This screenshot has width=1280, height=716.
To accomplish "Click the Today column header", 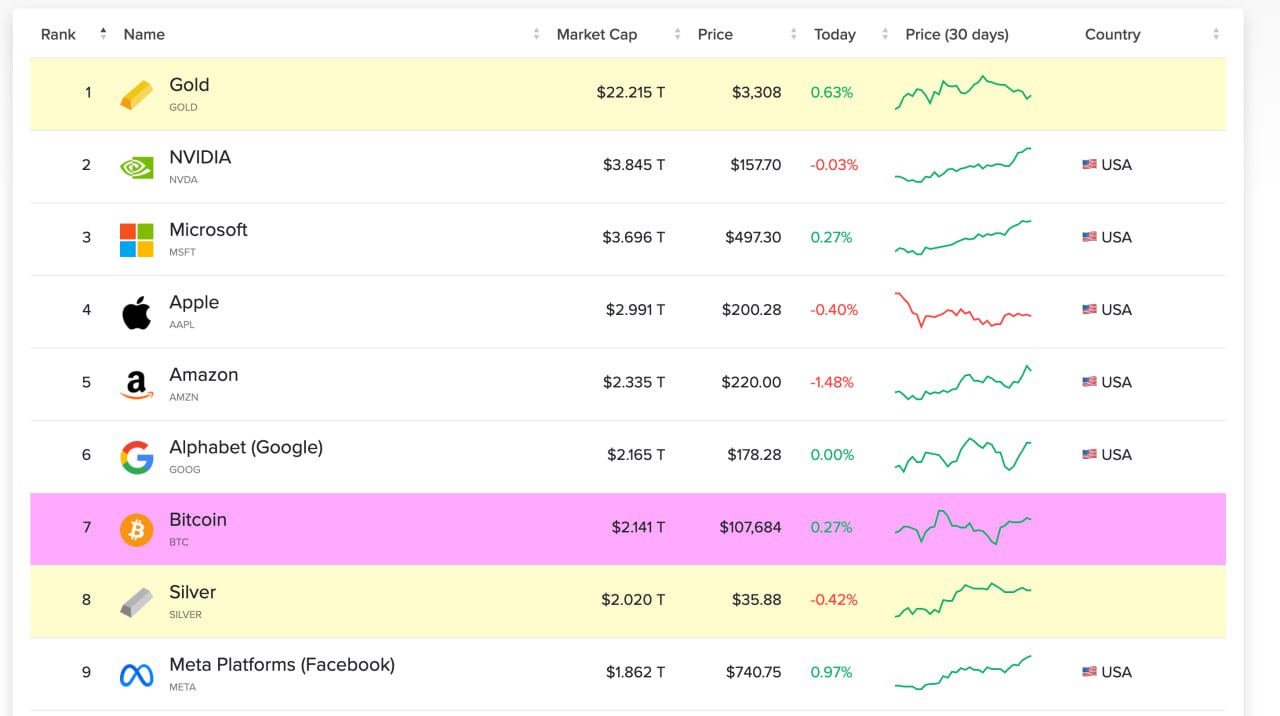I will [x=835, y=34].
